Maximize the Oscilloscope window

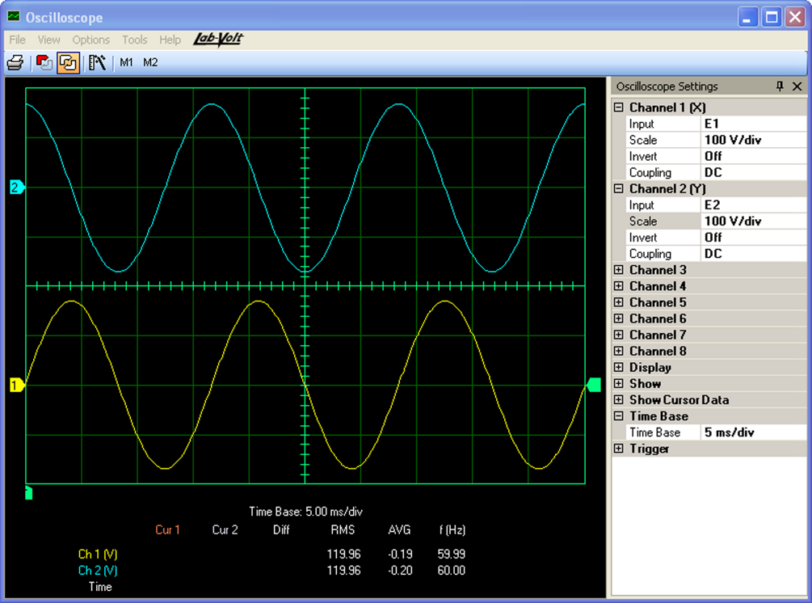coord(772,18)
